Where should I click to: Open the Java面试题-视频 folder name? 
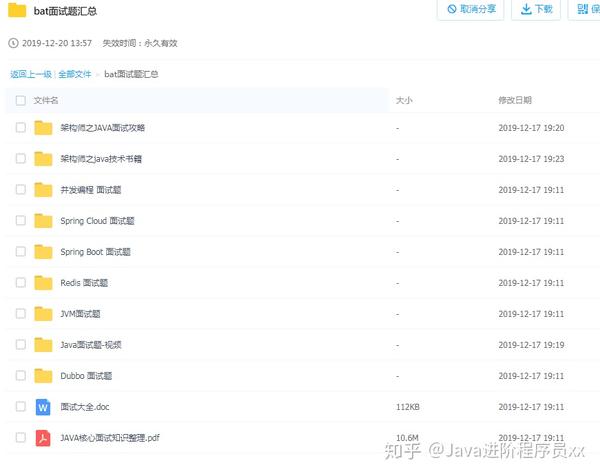[91, 345]
